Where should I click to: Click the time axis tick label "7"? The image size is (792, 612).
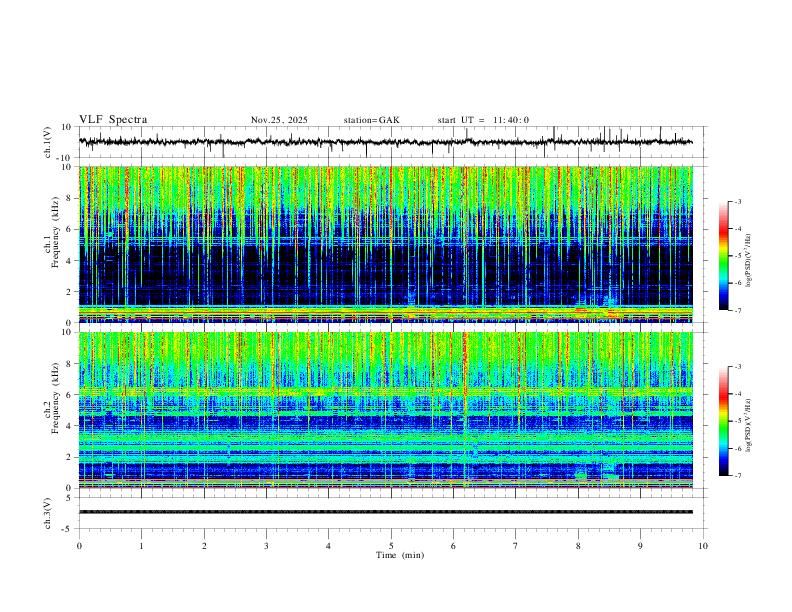(x=516, y=546)
